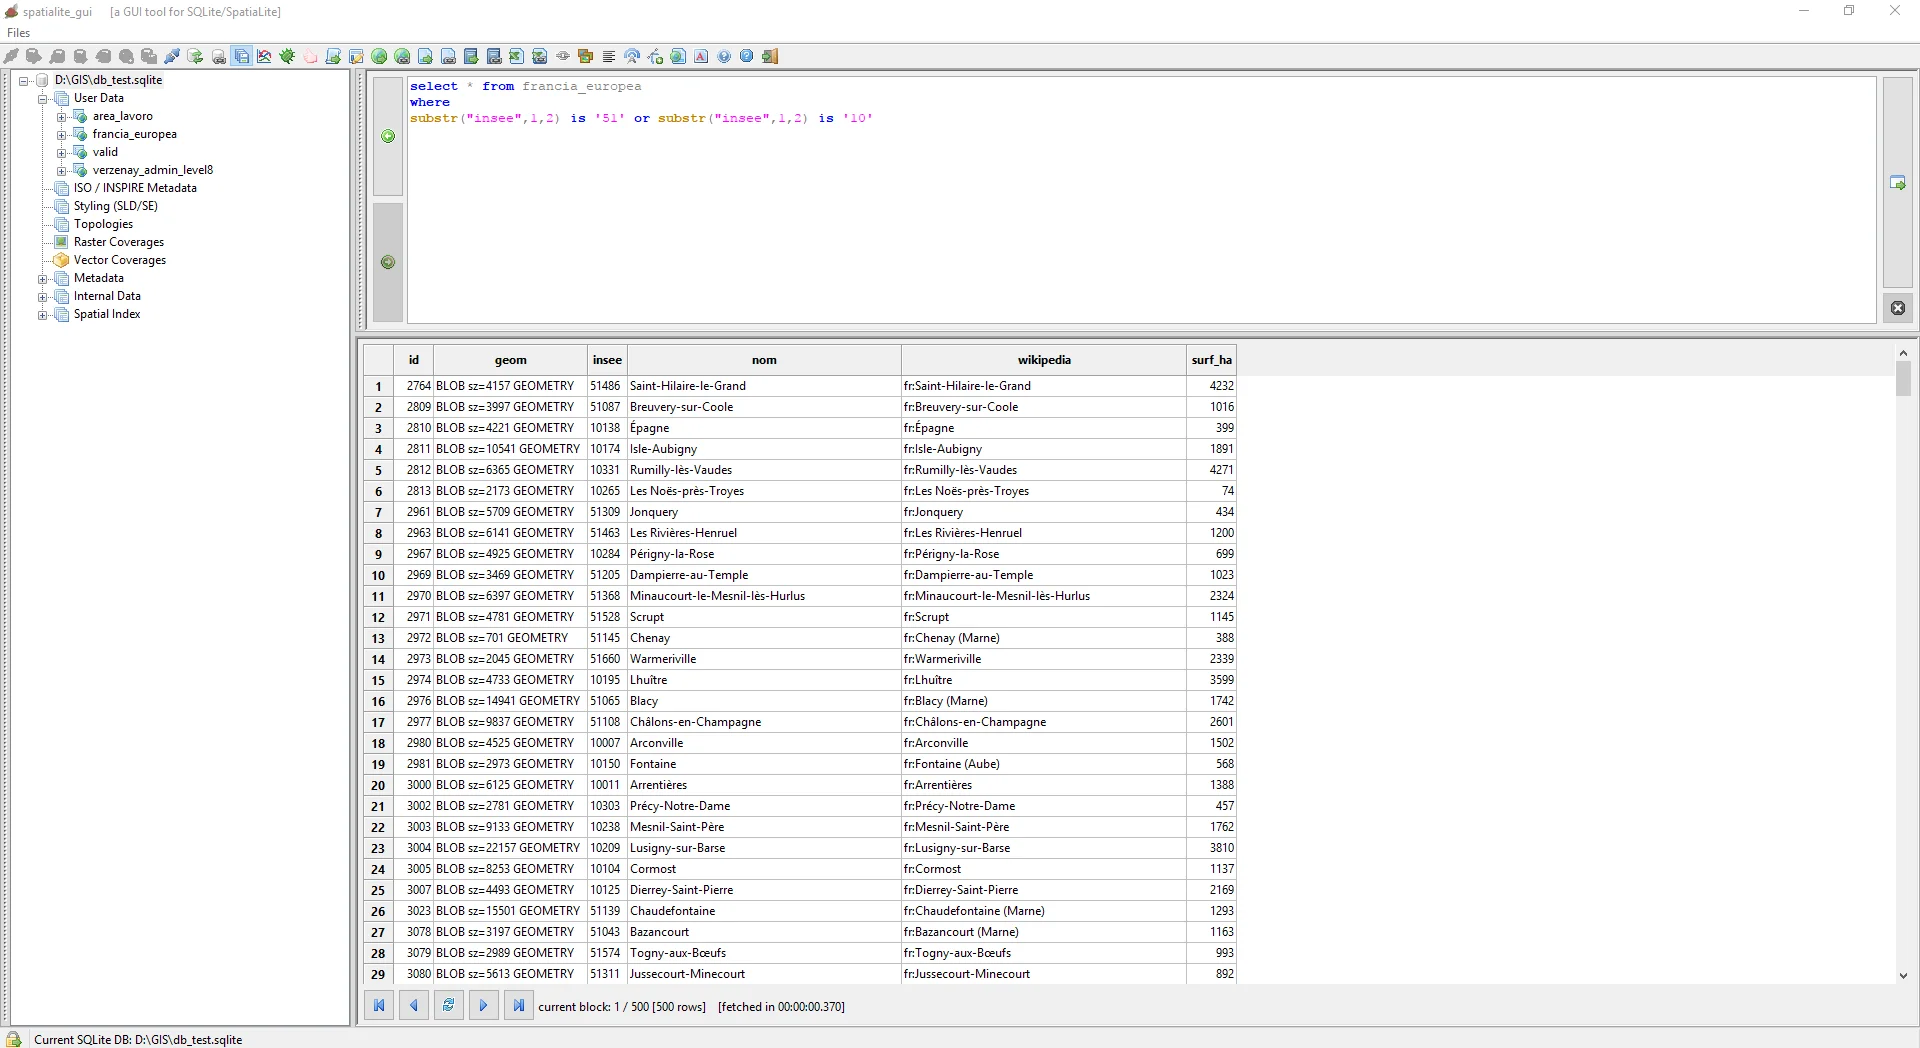Click the results vertical scrollbar thumb
This screenshot has width=1920, height=1048.
click(1903, 378)
